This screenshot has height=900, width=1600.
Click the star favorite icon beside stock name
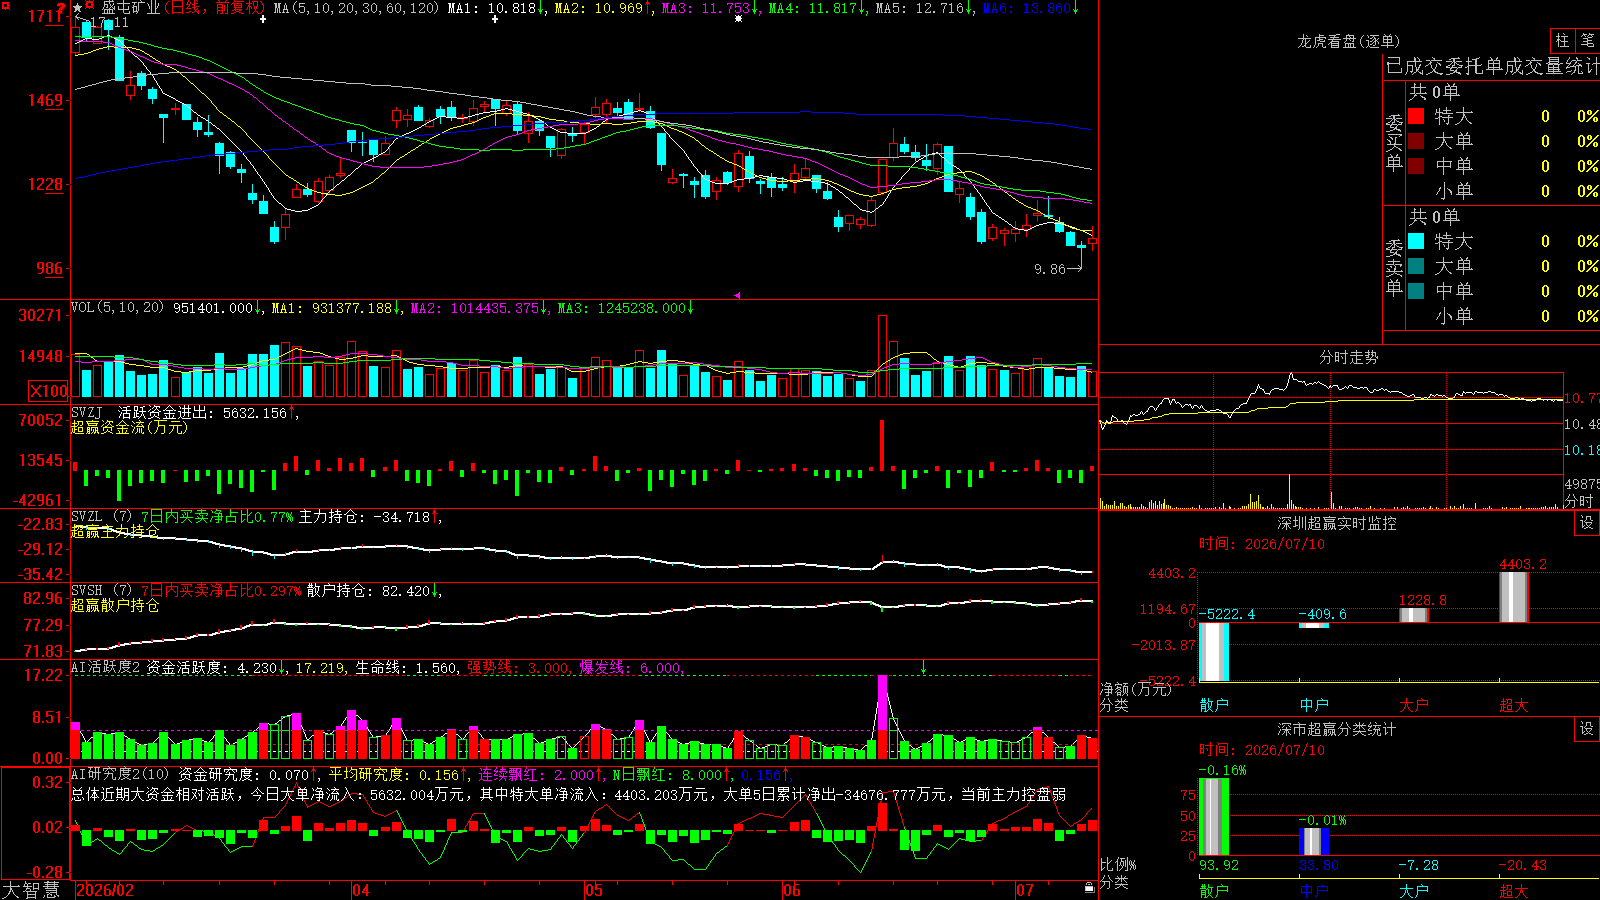[77, 8]
